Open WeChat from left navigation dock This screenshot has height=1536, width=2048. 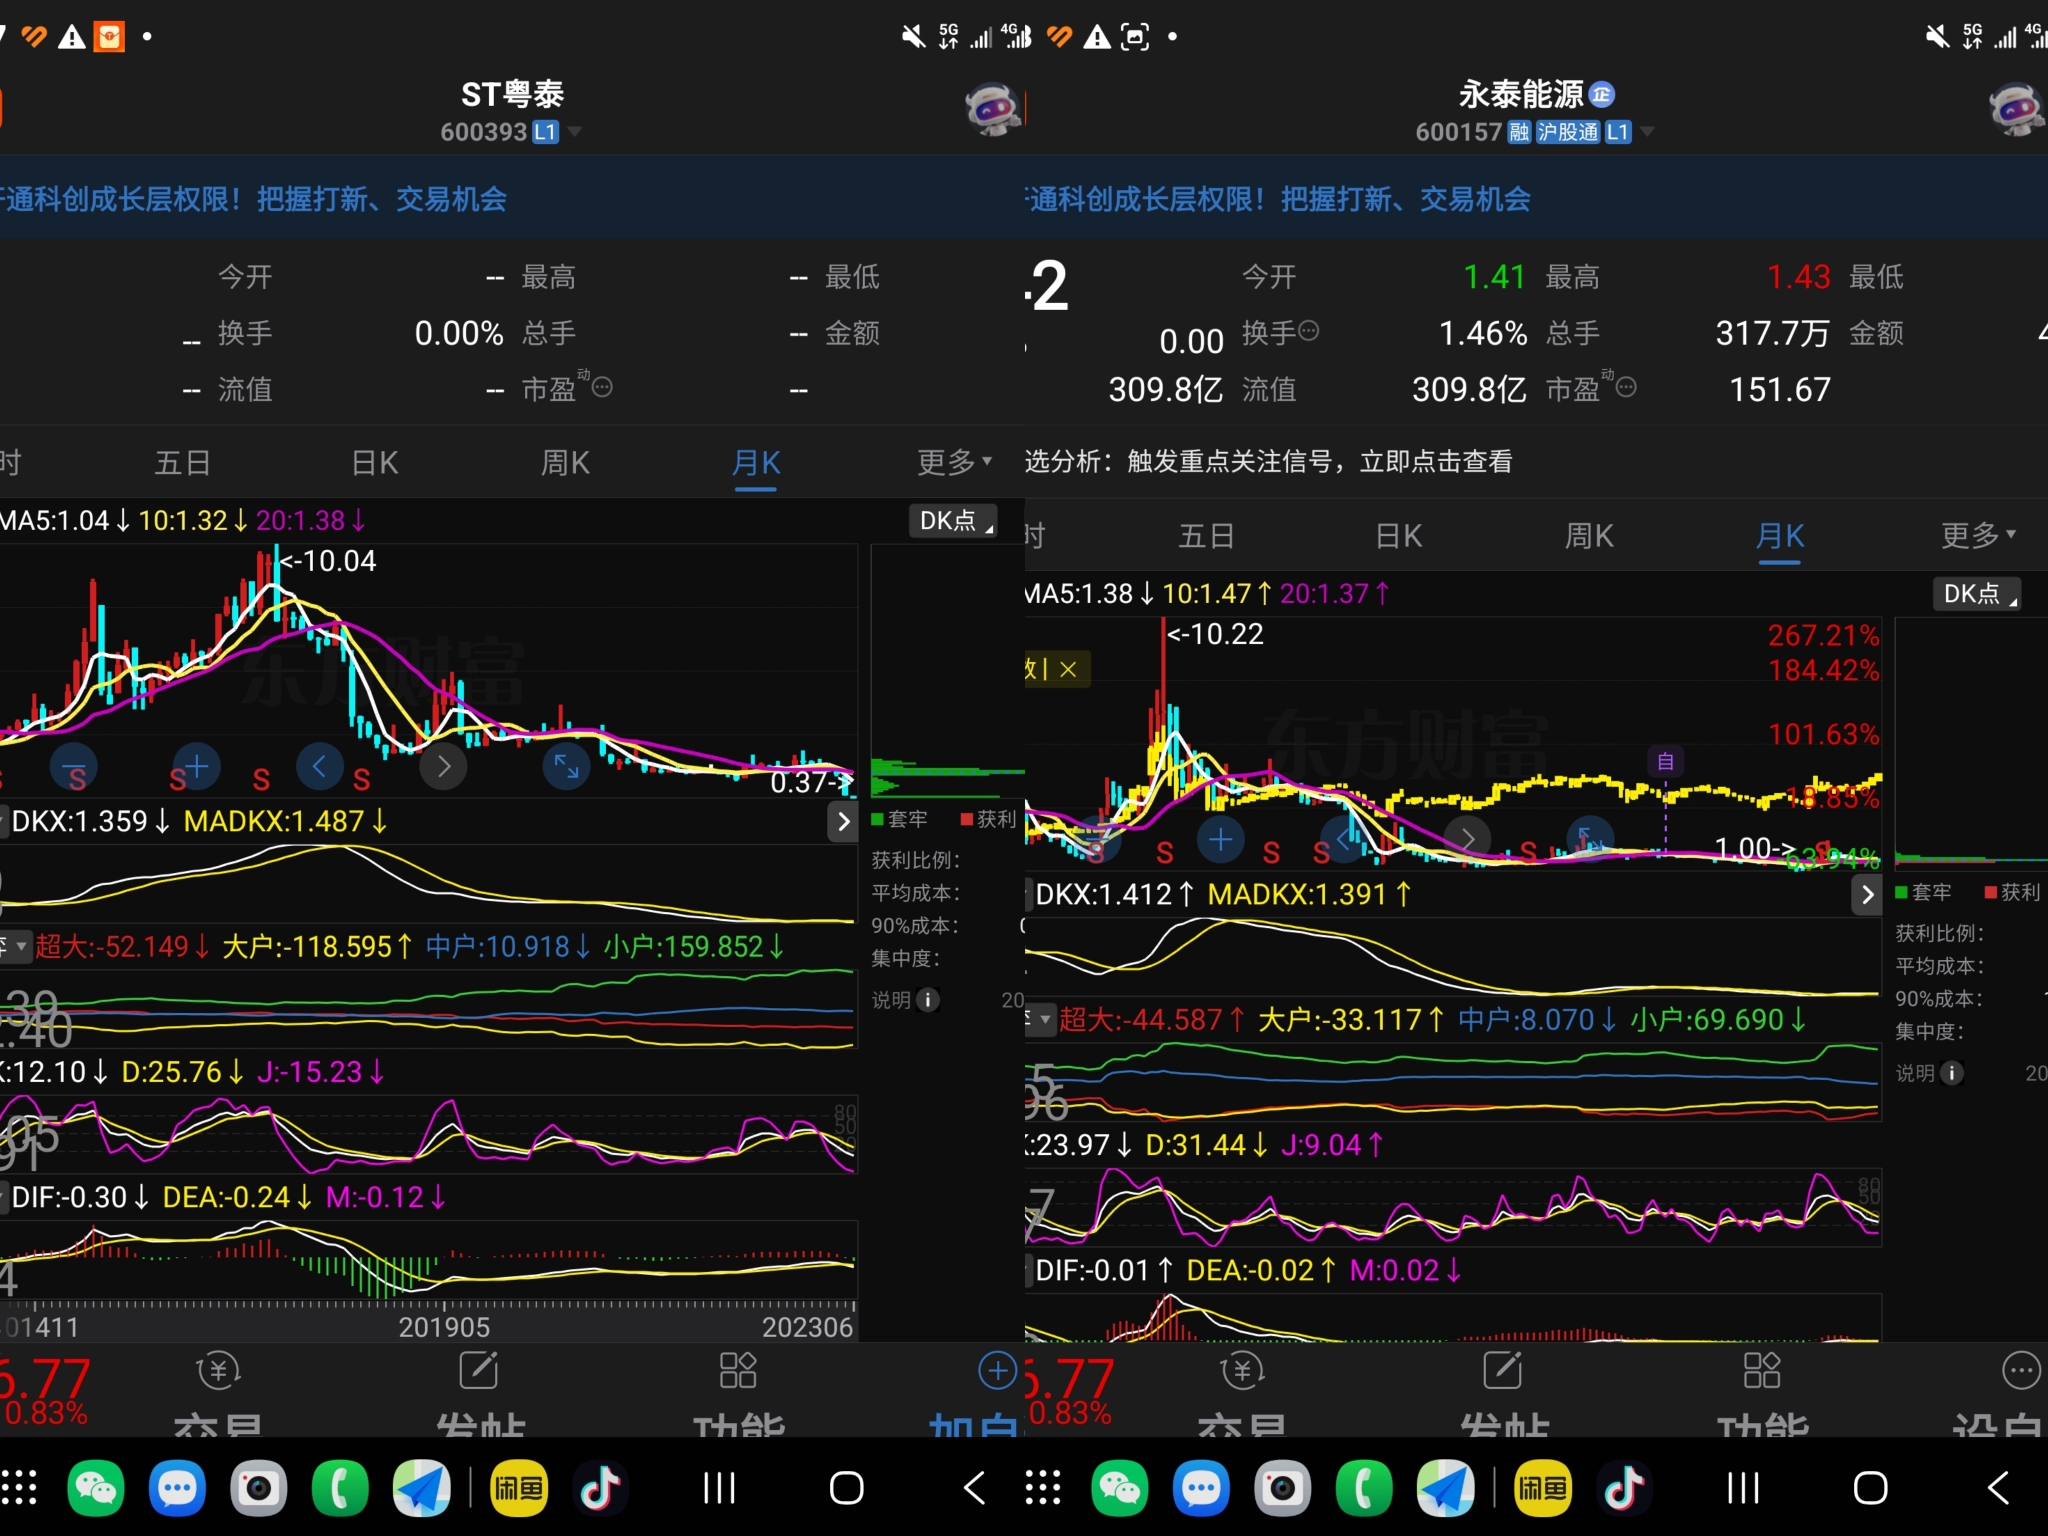[x=96, y=1488]
